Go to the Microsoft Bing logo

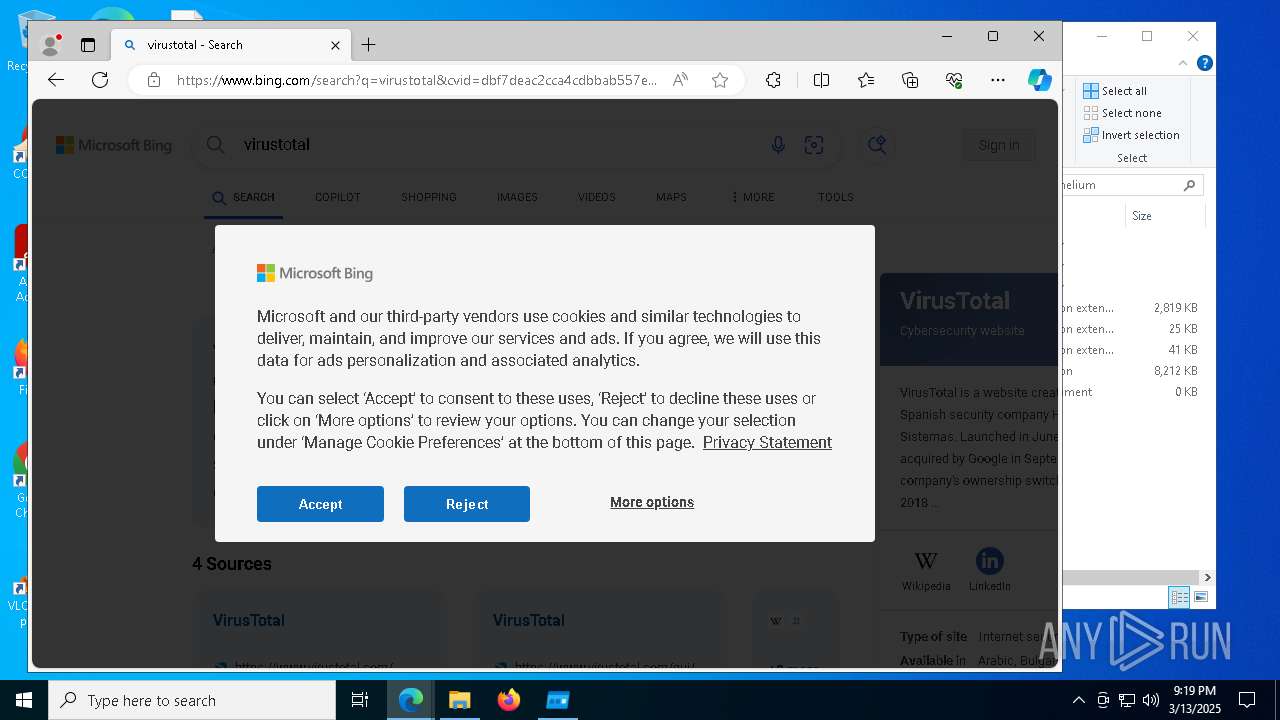click(114, 145)
